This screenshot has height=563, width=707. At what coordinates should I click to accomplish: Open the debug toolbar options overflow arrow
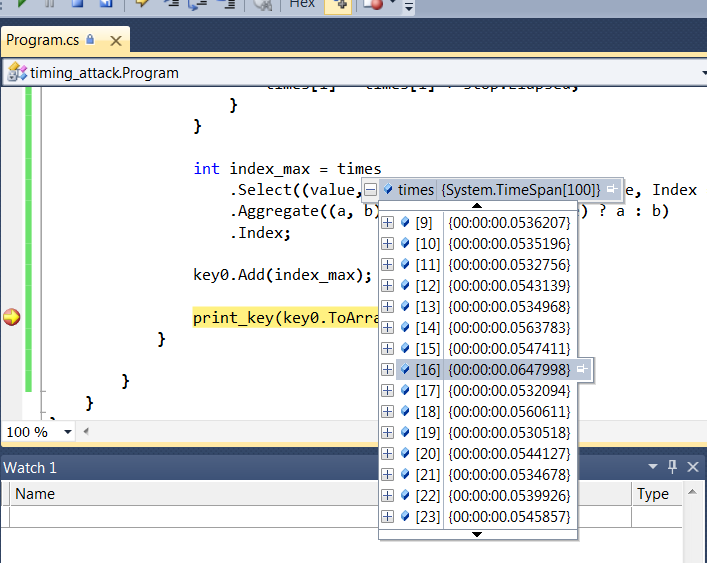pos(409,6)
